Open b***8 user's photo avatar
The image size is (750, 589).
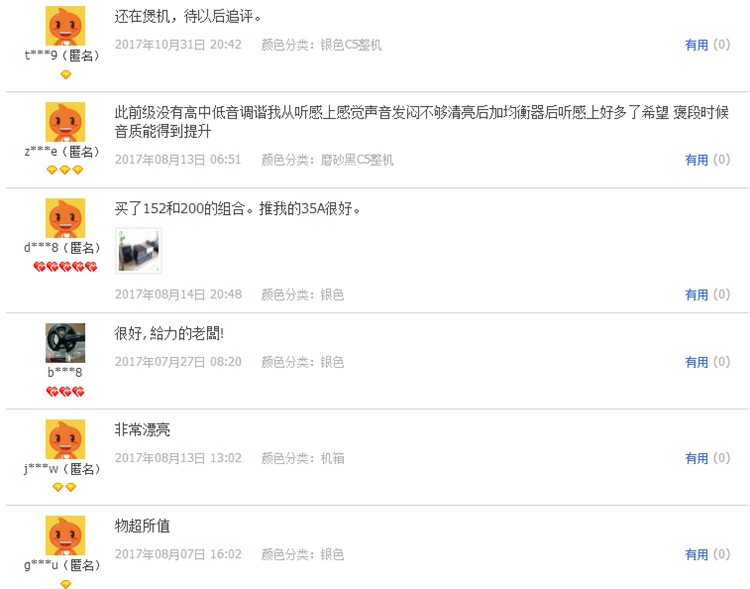[x=65, y=343]
